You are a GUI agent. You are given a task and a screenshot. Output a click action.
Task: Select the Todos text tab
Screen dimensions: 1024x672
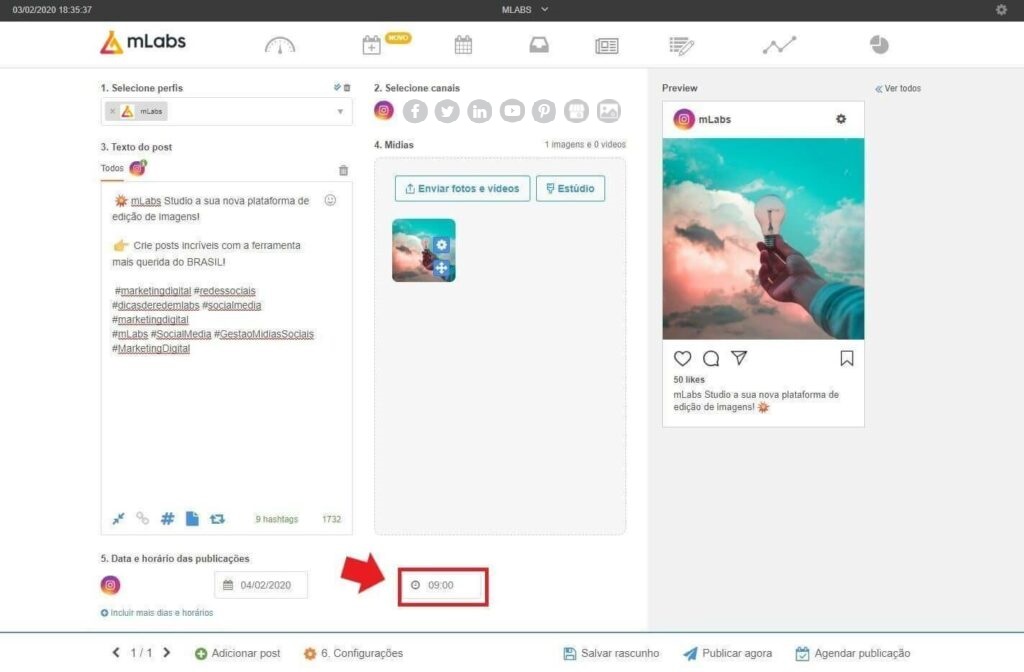pos(112,168)
